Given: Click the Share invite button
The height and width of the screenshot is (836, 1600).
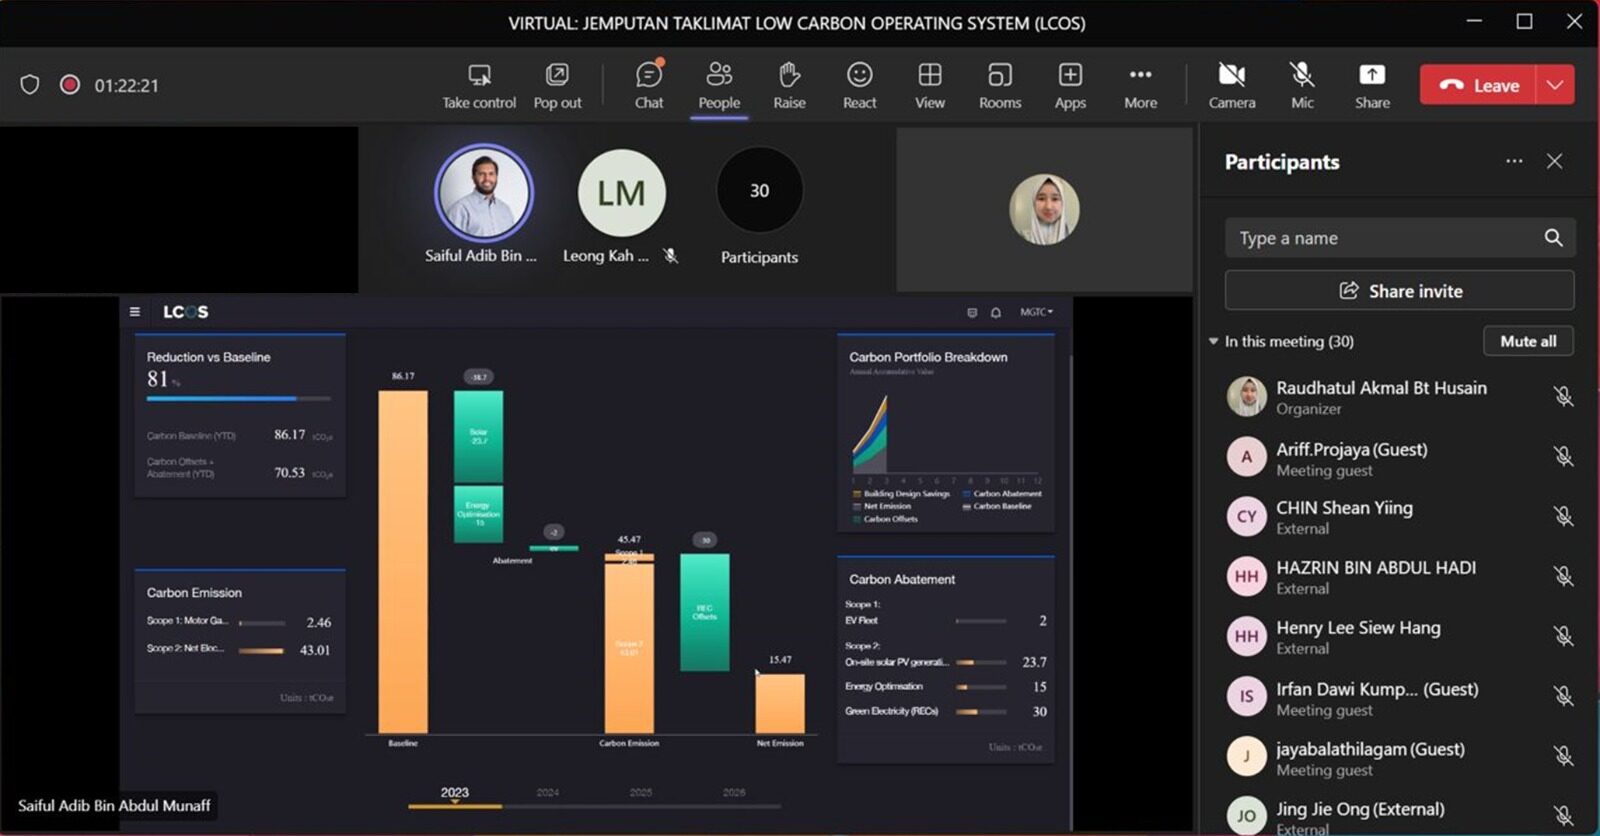Looking at the screenshot, I should (1400, 291).
